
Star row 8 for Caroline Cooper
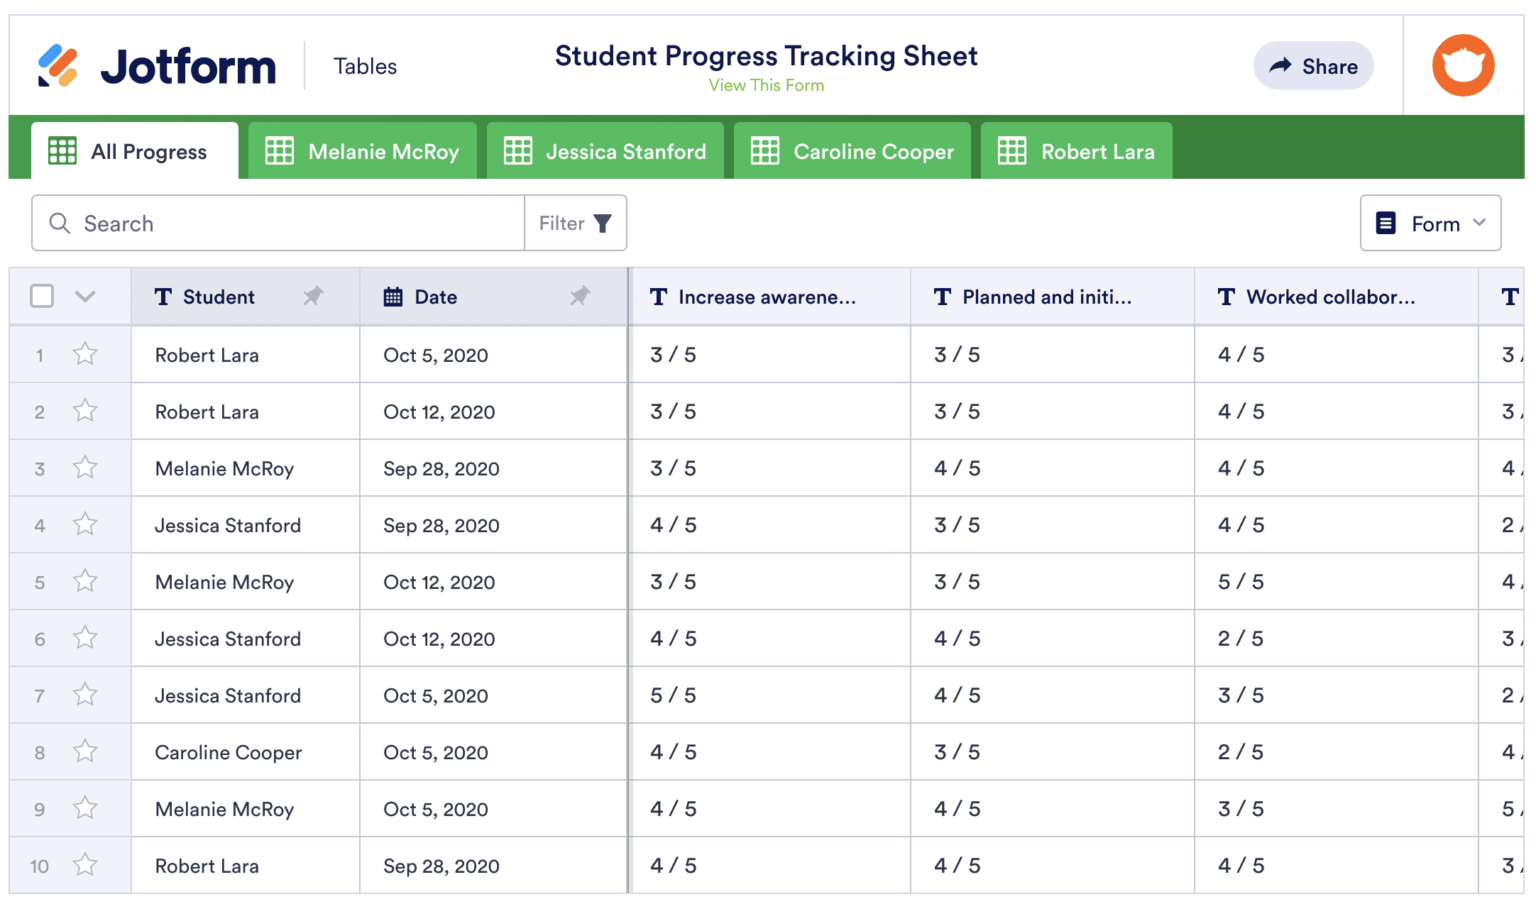click(85, 752)
